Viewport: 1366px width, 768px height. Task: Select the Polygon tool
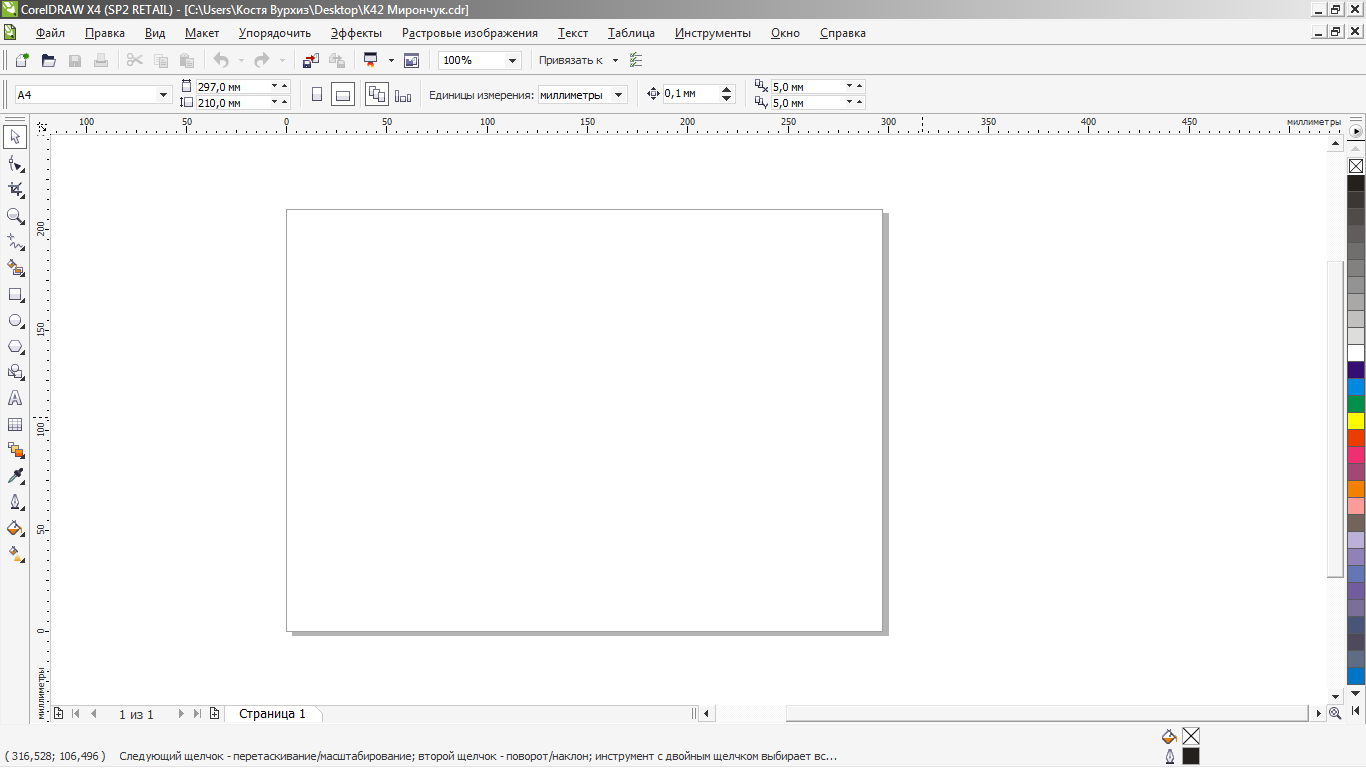coord(15,346)
